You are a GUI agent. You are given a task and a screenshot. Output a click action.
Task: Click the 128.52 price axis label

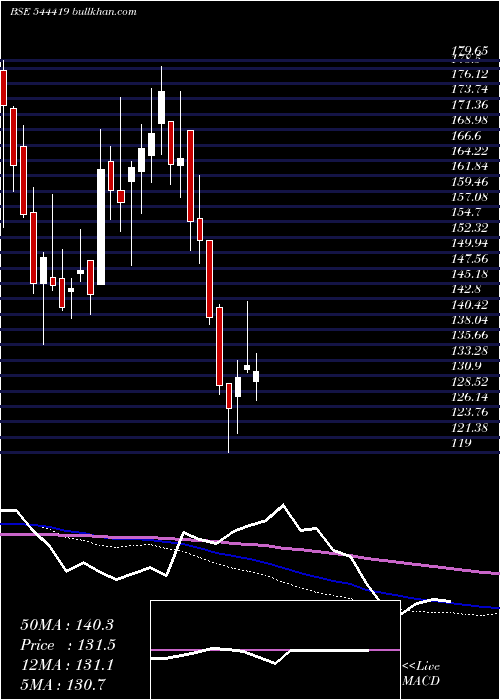coord(470,382)
